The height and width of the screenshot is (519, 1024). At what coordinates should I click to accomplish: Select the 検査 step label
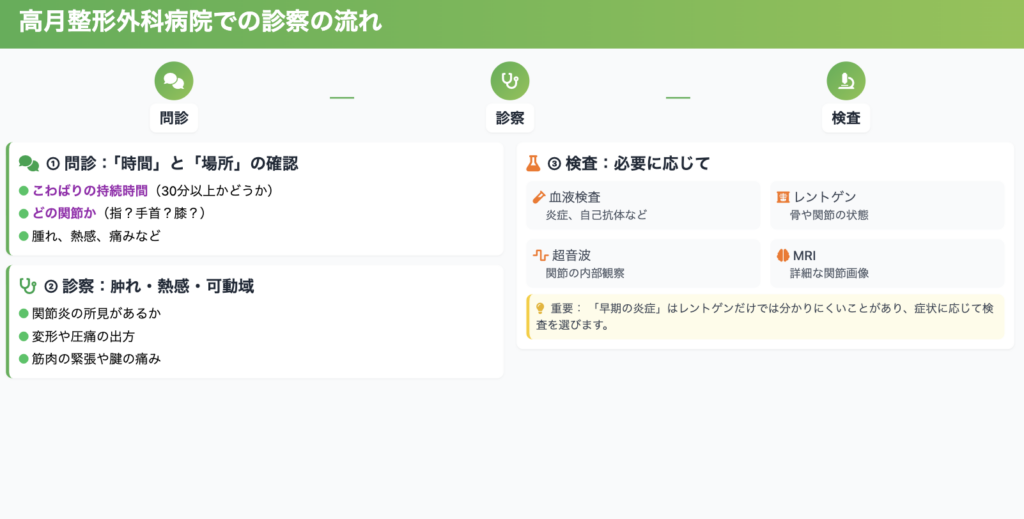tap(846, 118)
